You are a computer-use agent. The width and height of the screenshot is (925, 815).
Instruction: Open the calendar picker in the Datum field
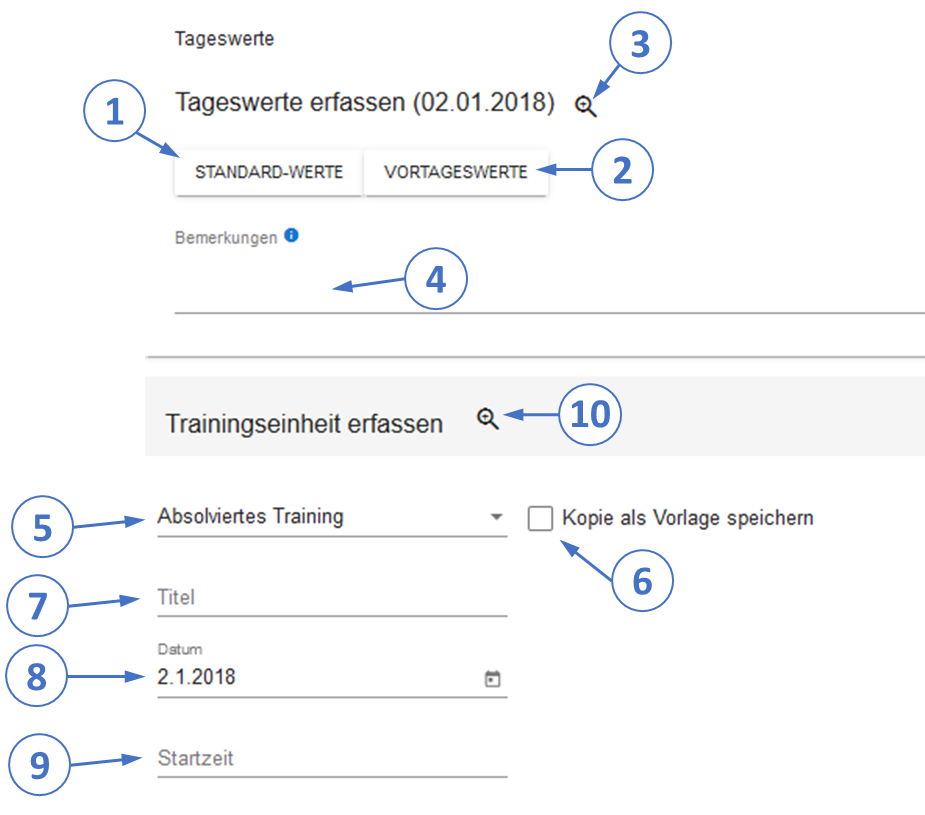pyautogui.click(x=492, y=680)
